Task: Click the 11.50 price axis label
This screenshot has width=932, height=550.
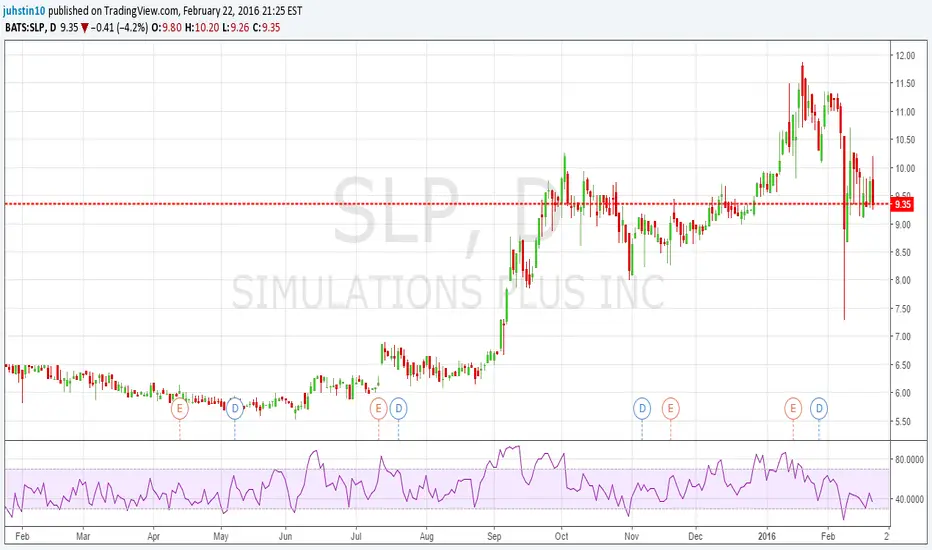Action: pos(905,84)
